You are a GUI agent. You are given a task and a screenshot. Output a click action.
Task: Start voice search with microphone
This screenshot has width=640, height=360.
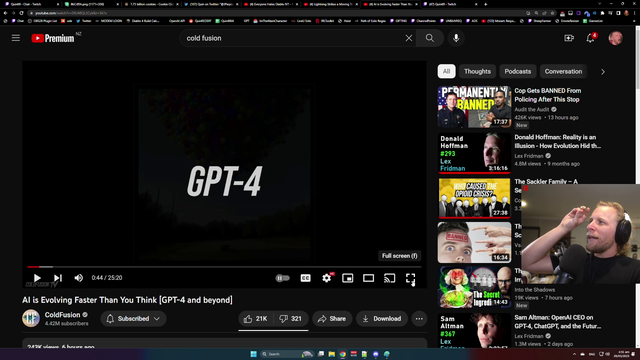[x=456, y=38]
